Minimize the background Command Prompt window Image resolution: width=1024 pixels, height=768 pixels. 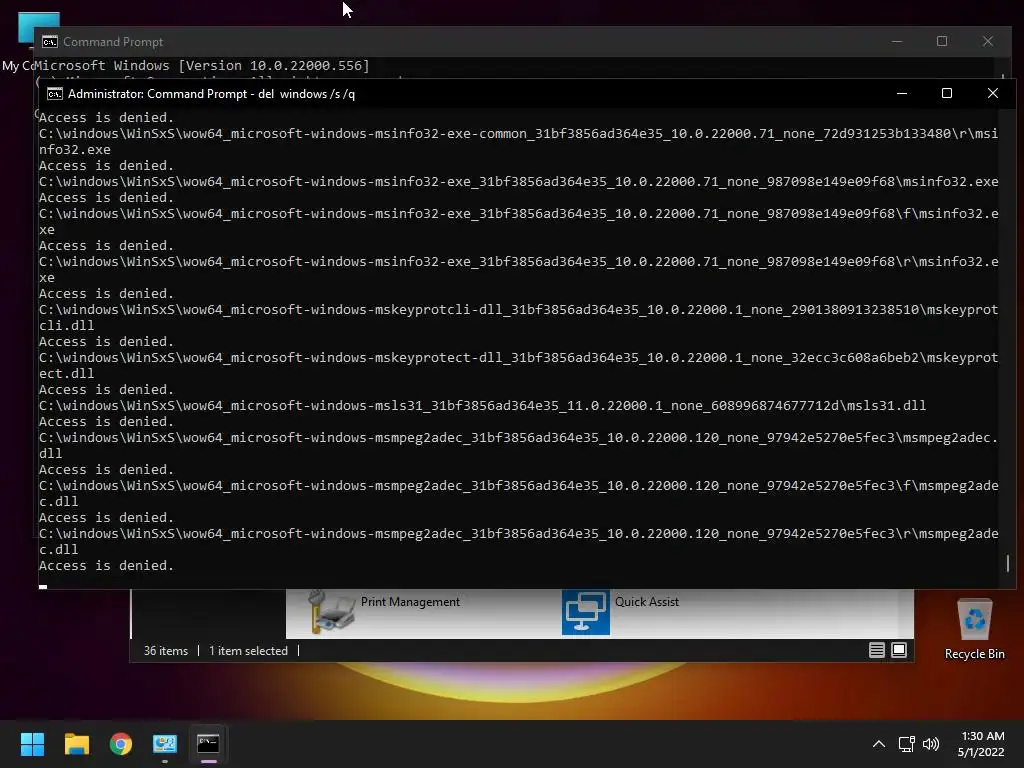click(x=897, y=41)
